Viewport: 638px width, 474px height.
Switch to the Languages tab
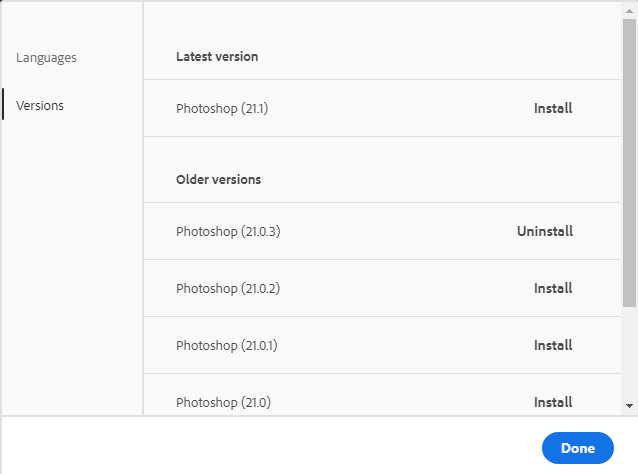(x=46, y=58)
